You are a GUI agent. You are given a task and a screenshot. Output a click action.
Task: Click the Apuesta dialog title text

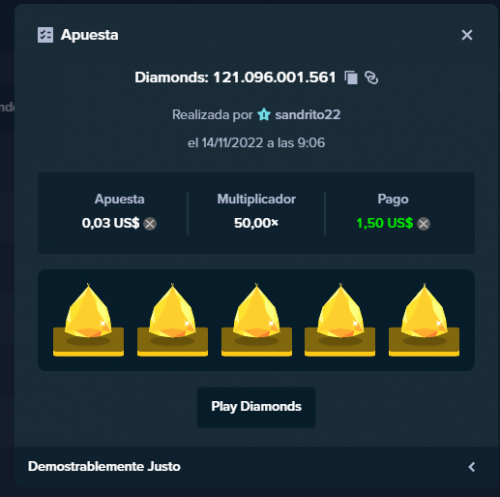point(89,35)
